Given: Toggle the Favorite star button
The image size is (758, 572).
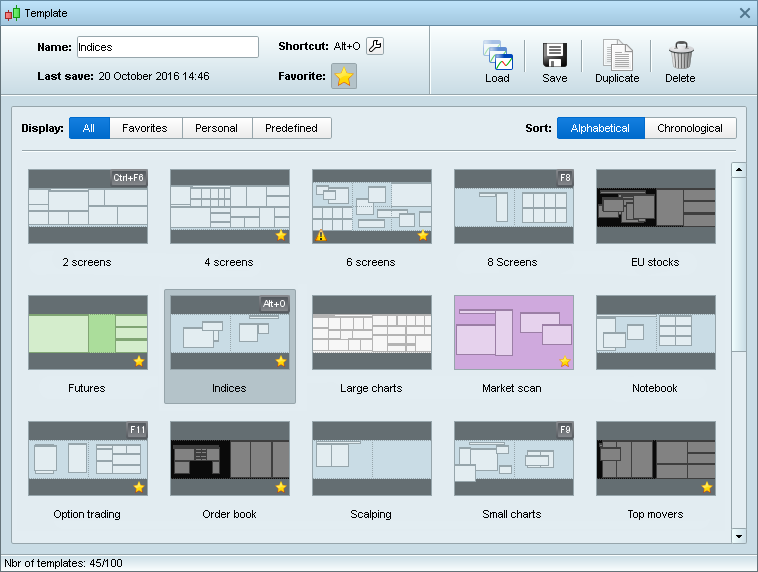Looking at the screenshot, I should (343, 77).
